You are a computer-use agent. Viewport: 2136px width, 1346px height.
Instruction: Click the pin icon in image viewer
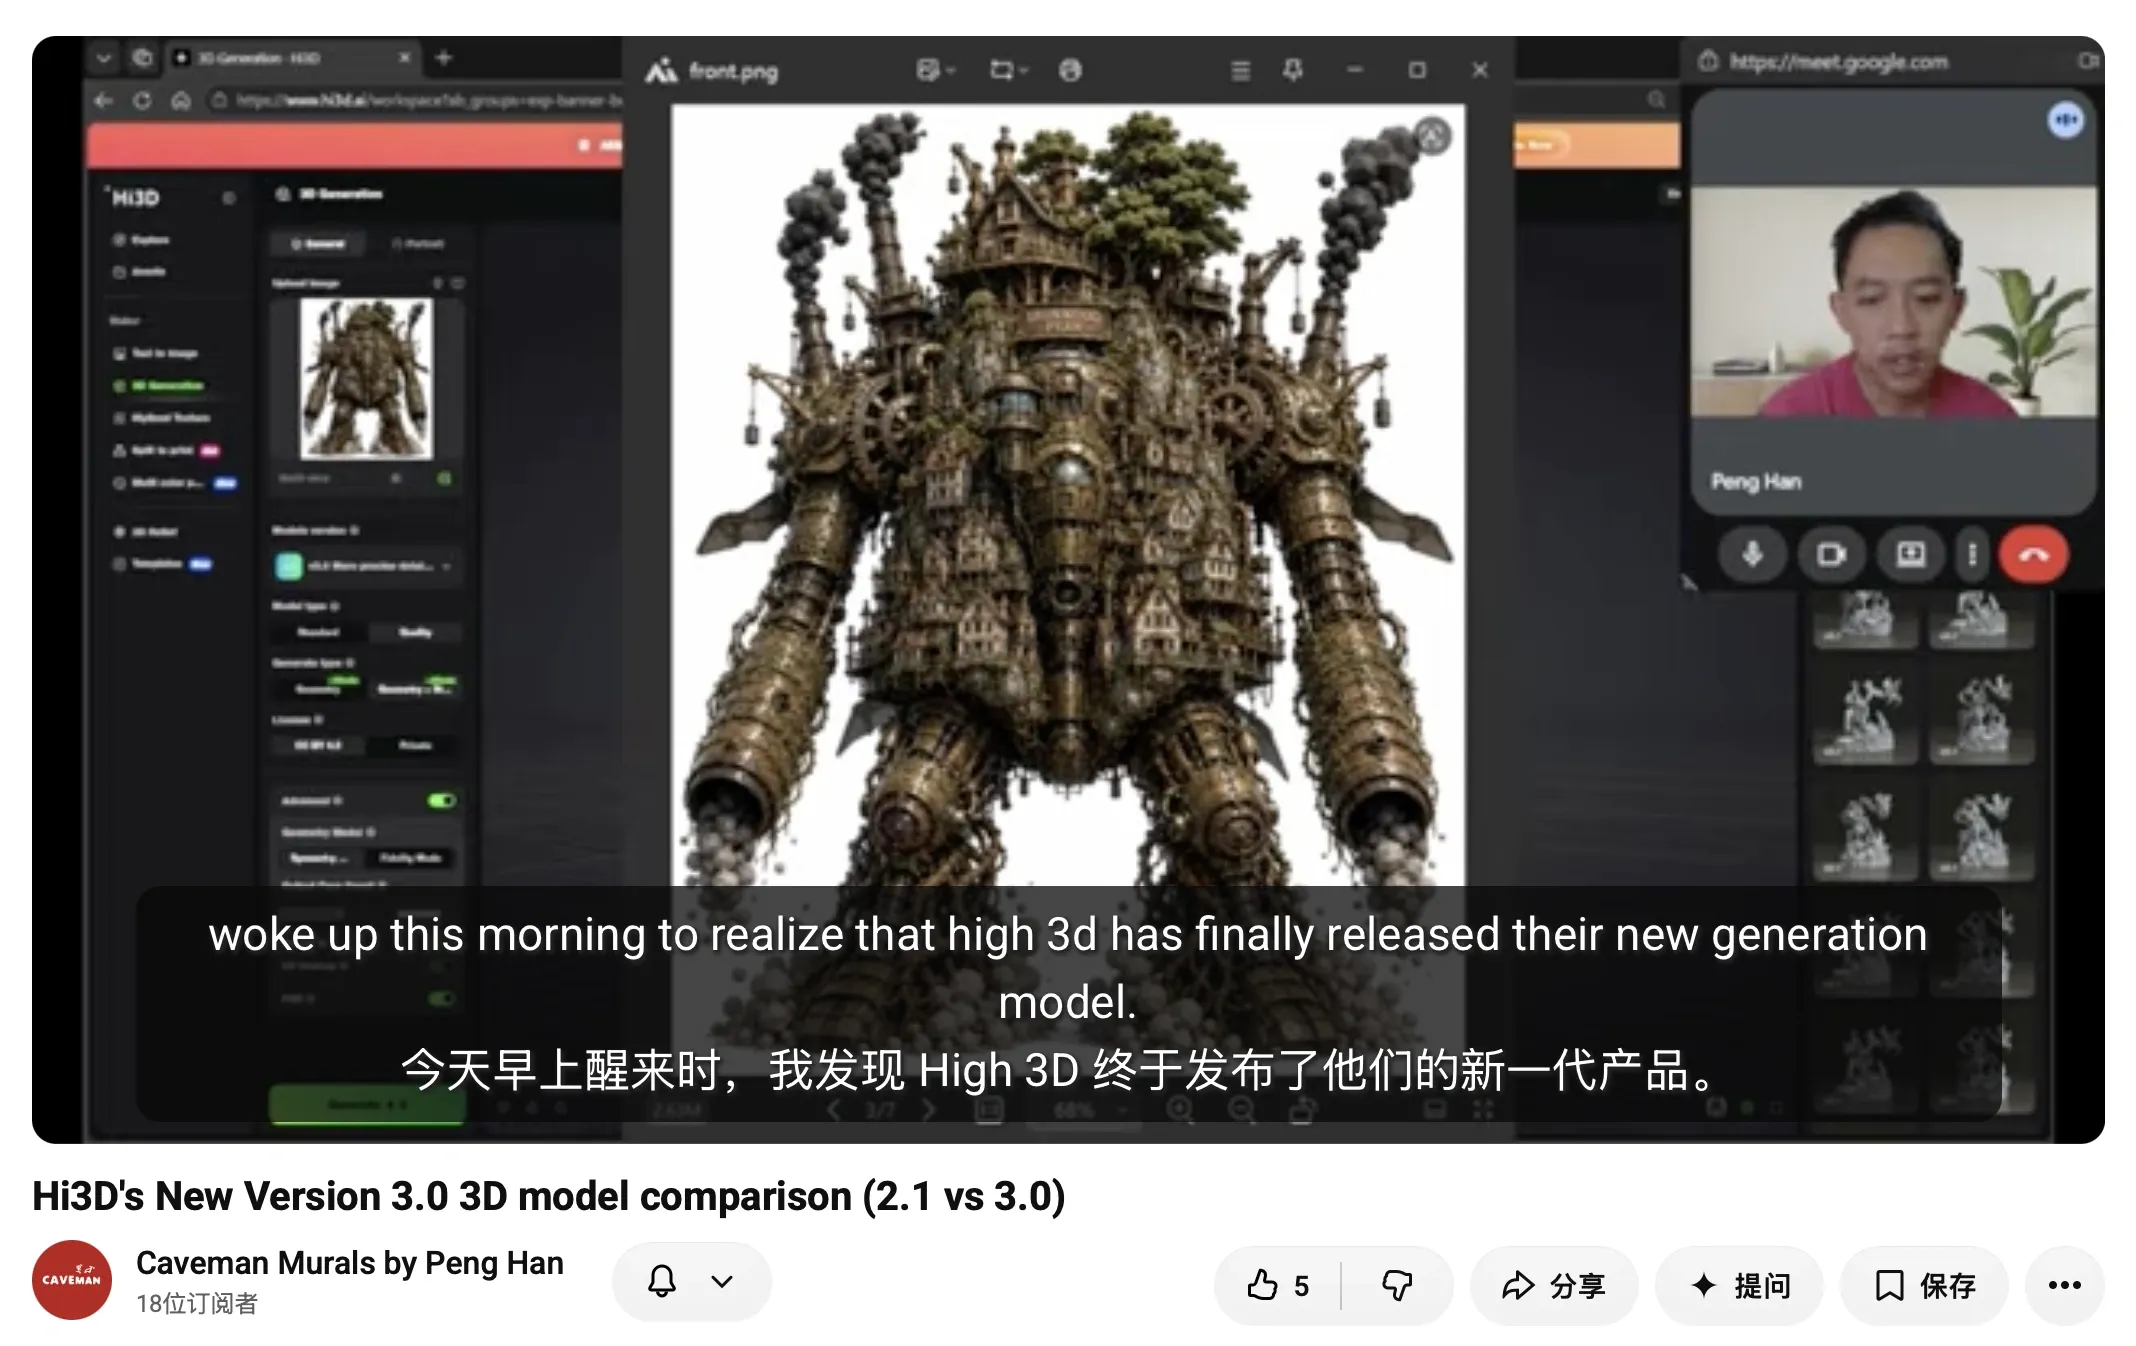pyautogui.click(x=1293, y=70)
